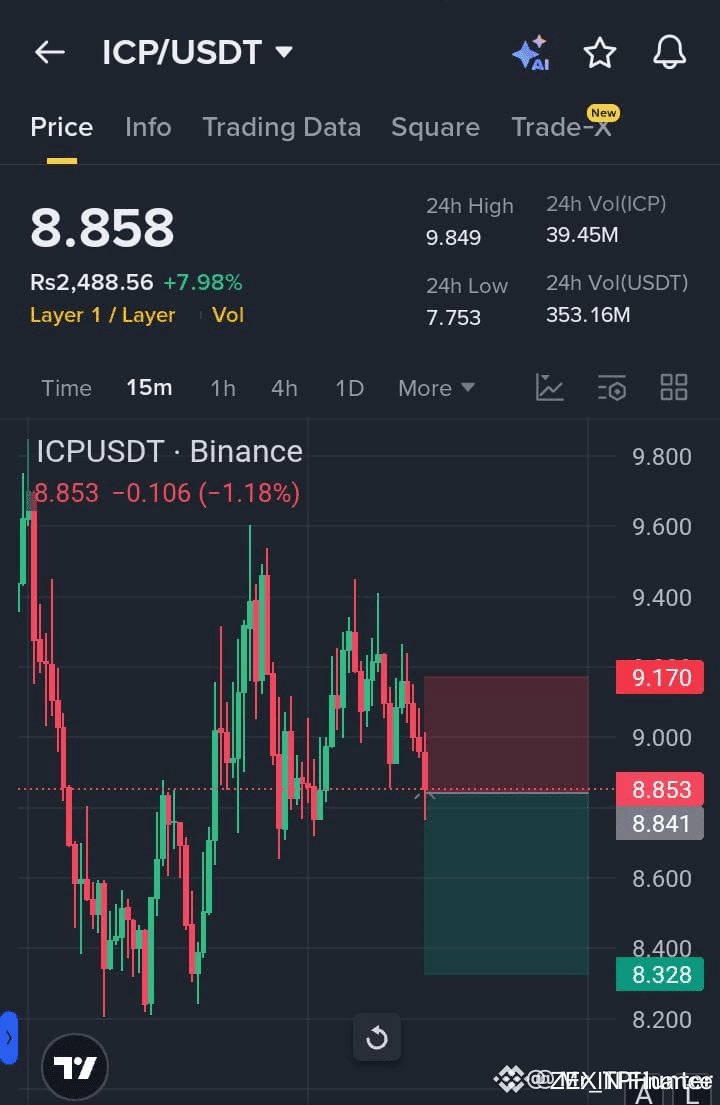Tap the 24h High value 9.849
Screen dimensions: 720x1105
pyautogui.click(x=453, y=237)
